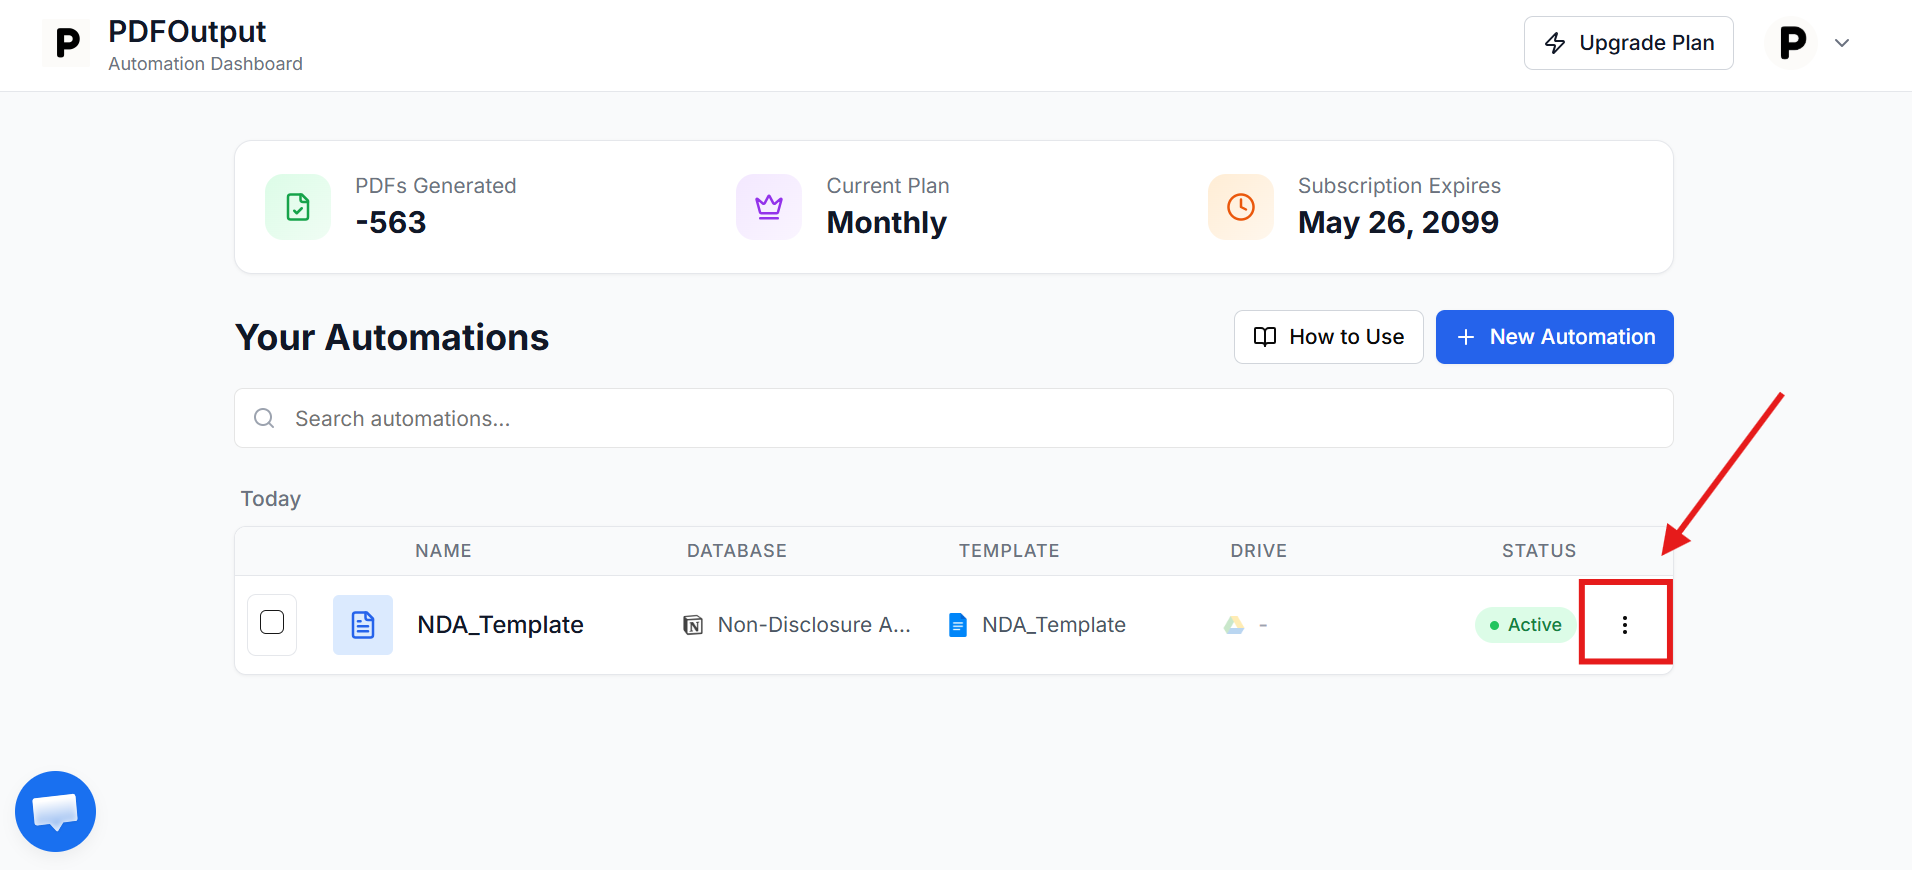Click the NDA_Template blue file icon
This screenshot has height=870, width=1912.
[363, 625]
